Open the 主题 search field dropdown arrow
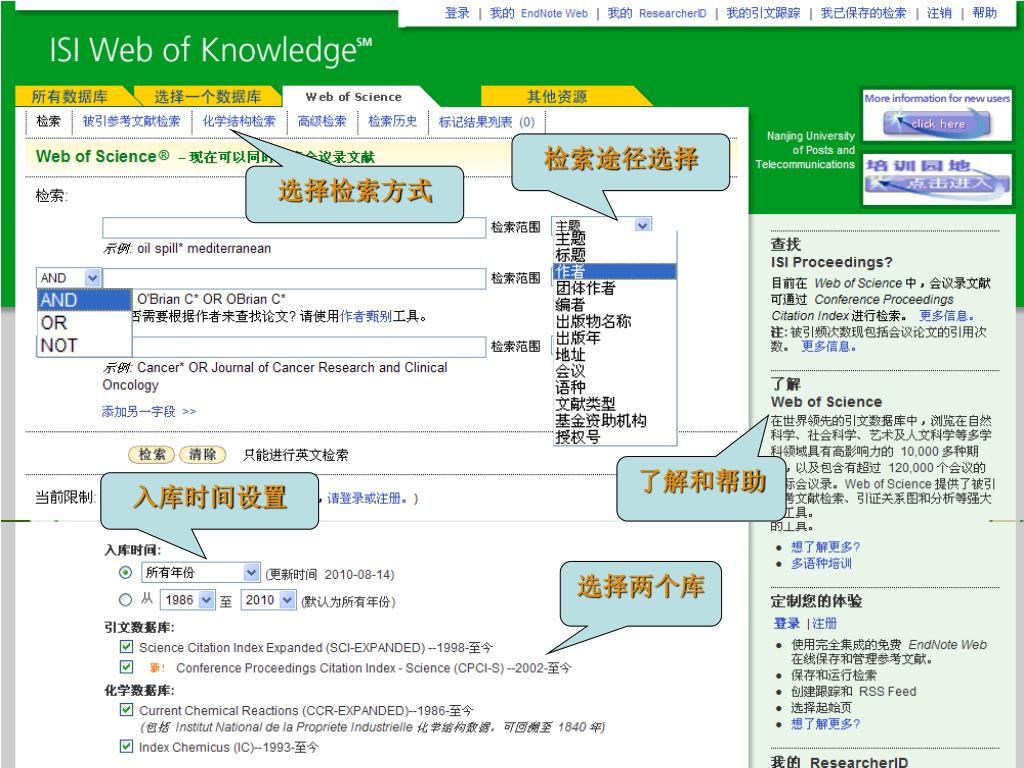1024x768 pixels. tap(643, 225)
